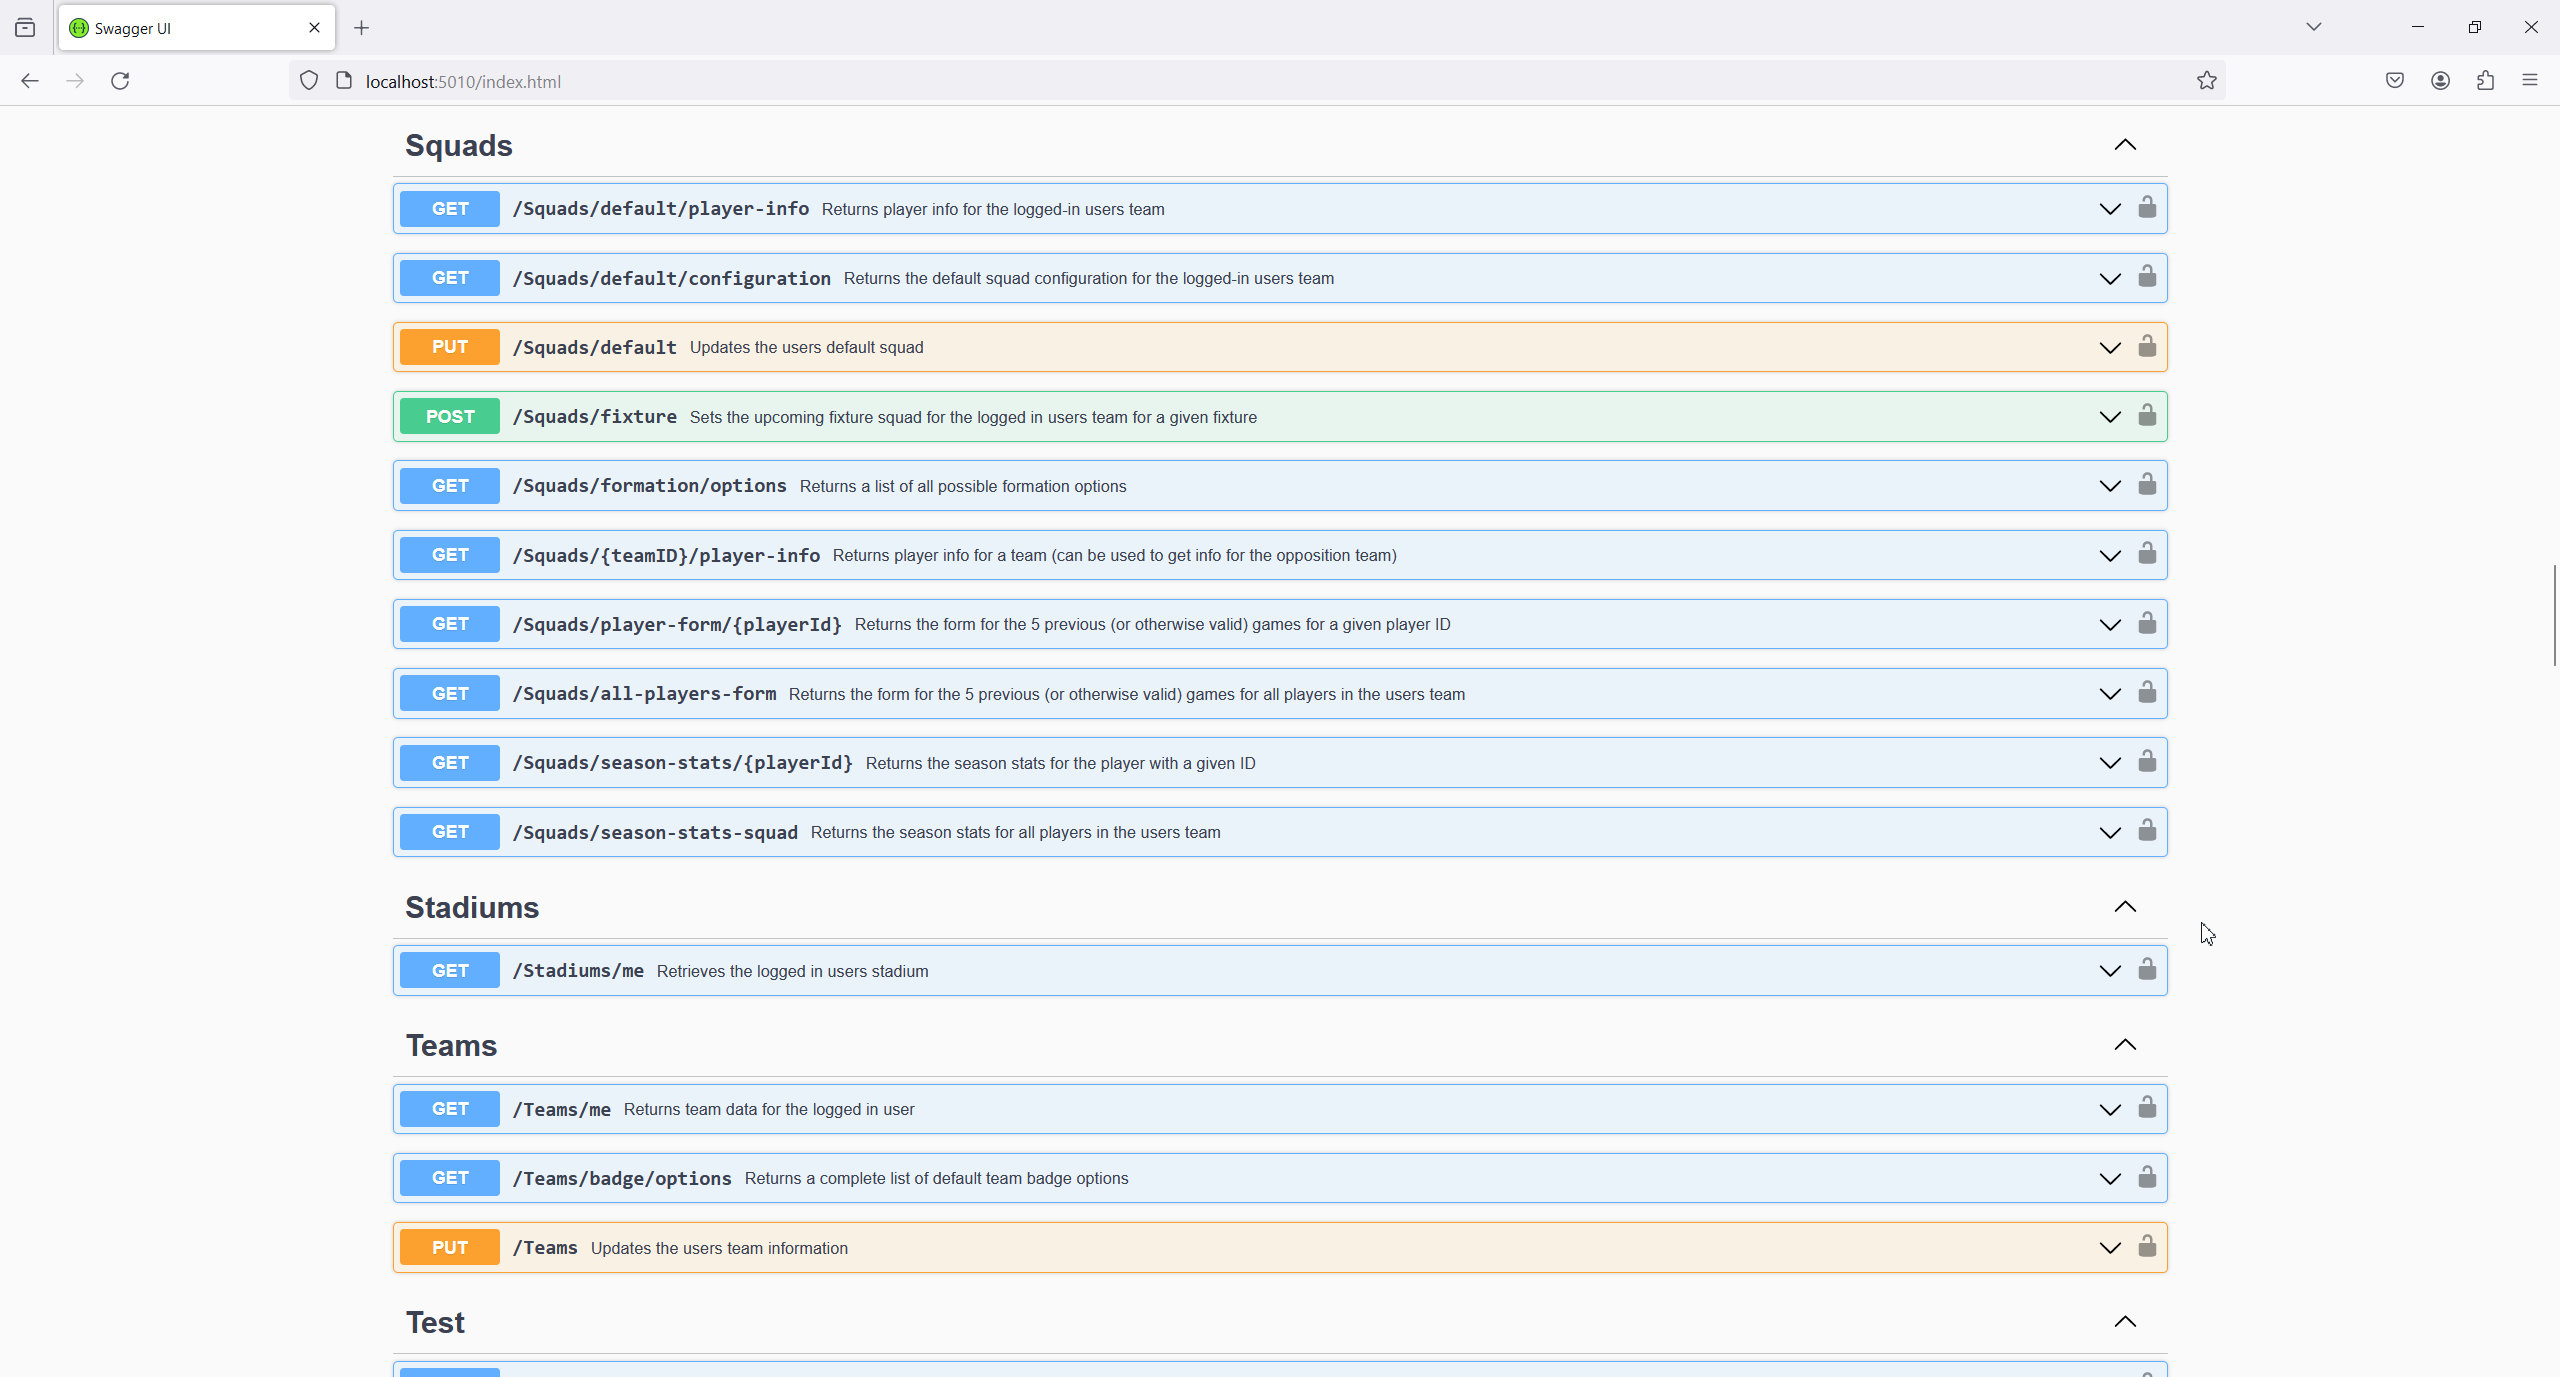
Task: Bookmark this page with the star icon
Action: tap(2207, 81)
